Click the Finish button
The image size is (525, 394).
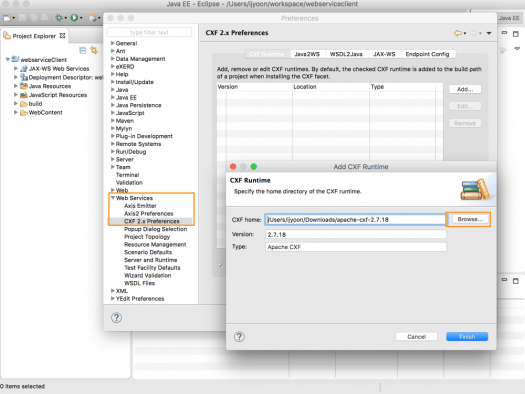tap(467, 337)
